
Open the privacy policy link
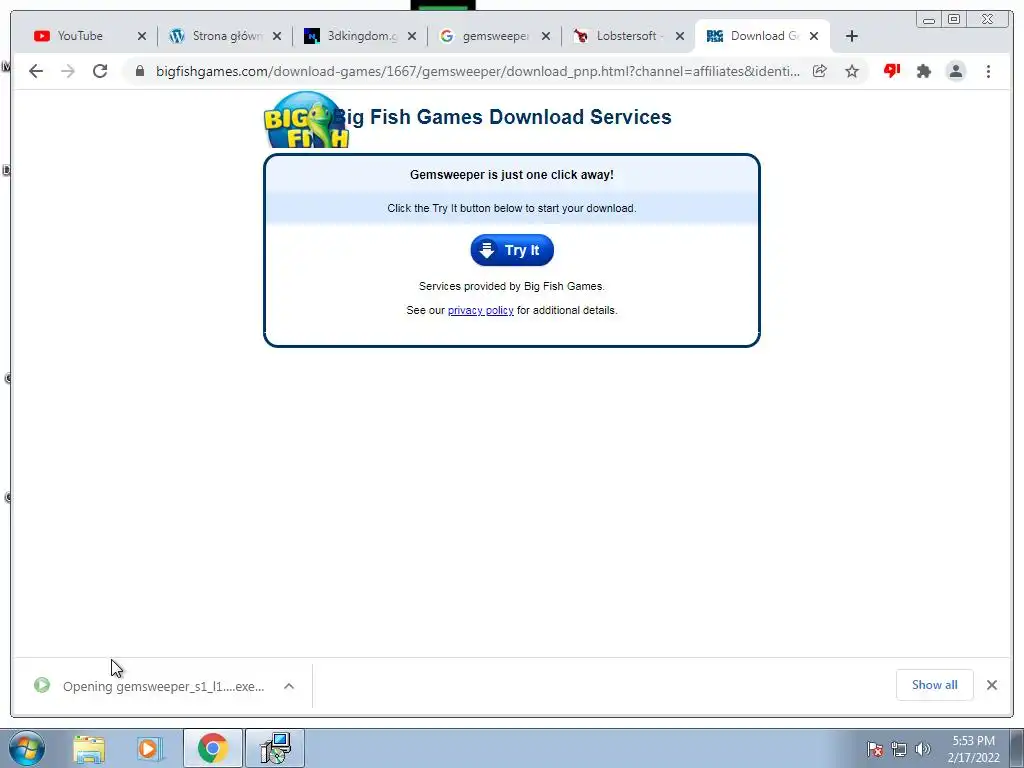(x=481, y=310)
